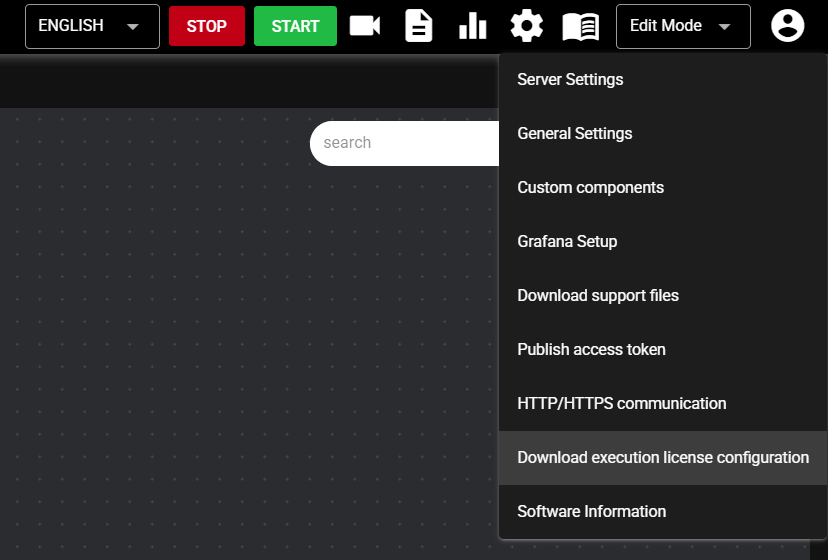The width and height of the screenshot is (828, 560).
Task: Open the ENGLISH language dropdown
Action: pyautogui.click(x=92, y=26)
